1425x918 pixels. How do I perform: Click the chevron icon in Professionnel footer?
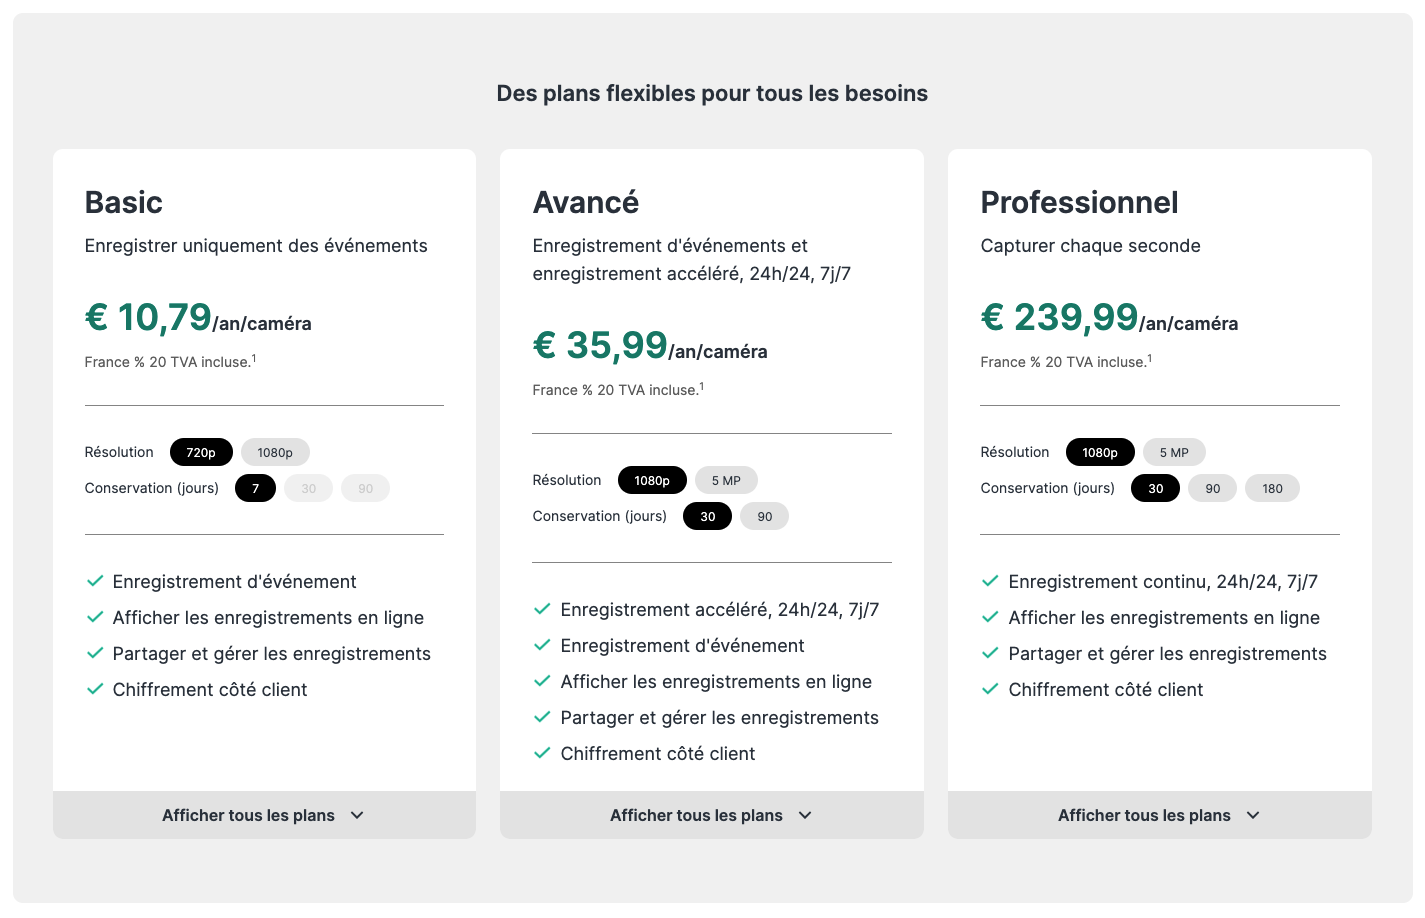tap(1253, 815)
